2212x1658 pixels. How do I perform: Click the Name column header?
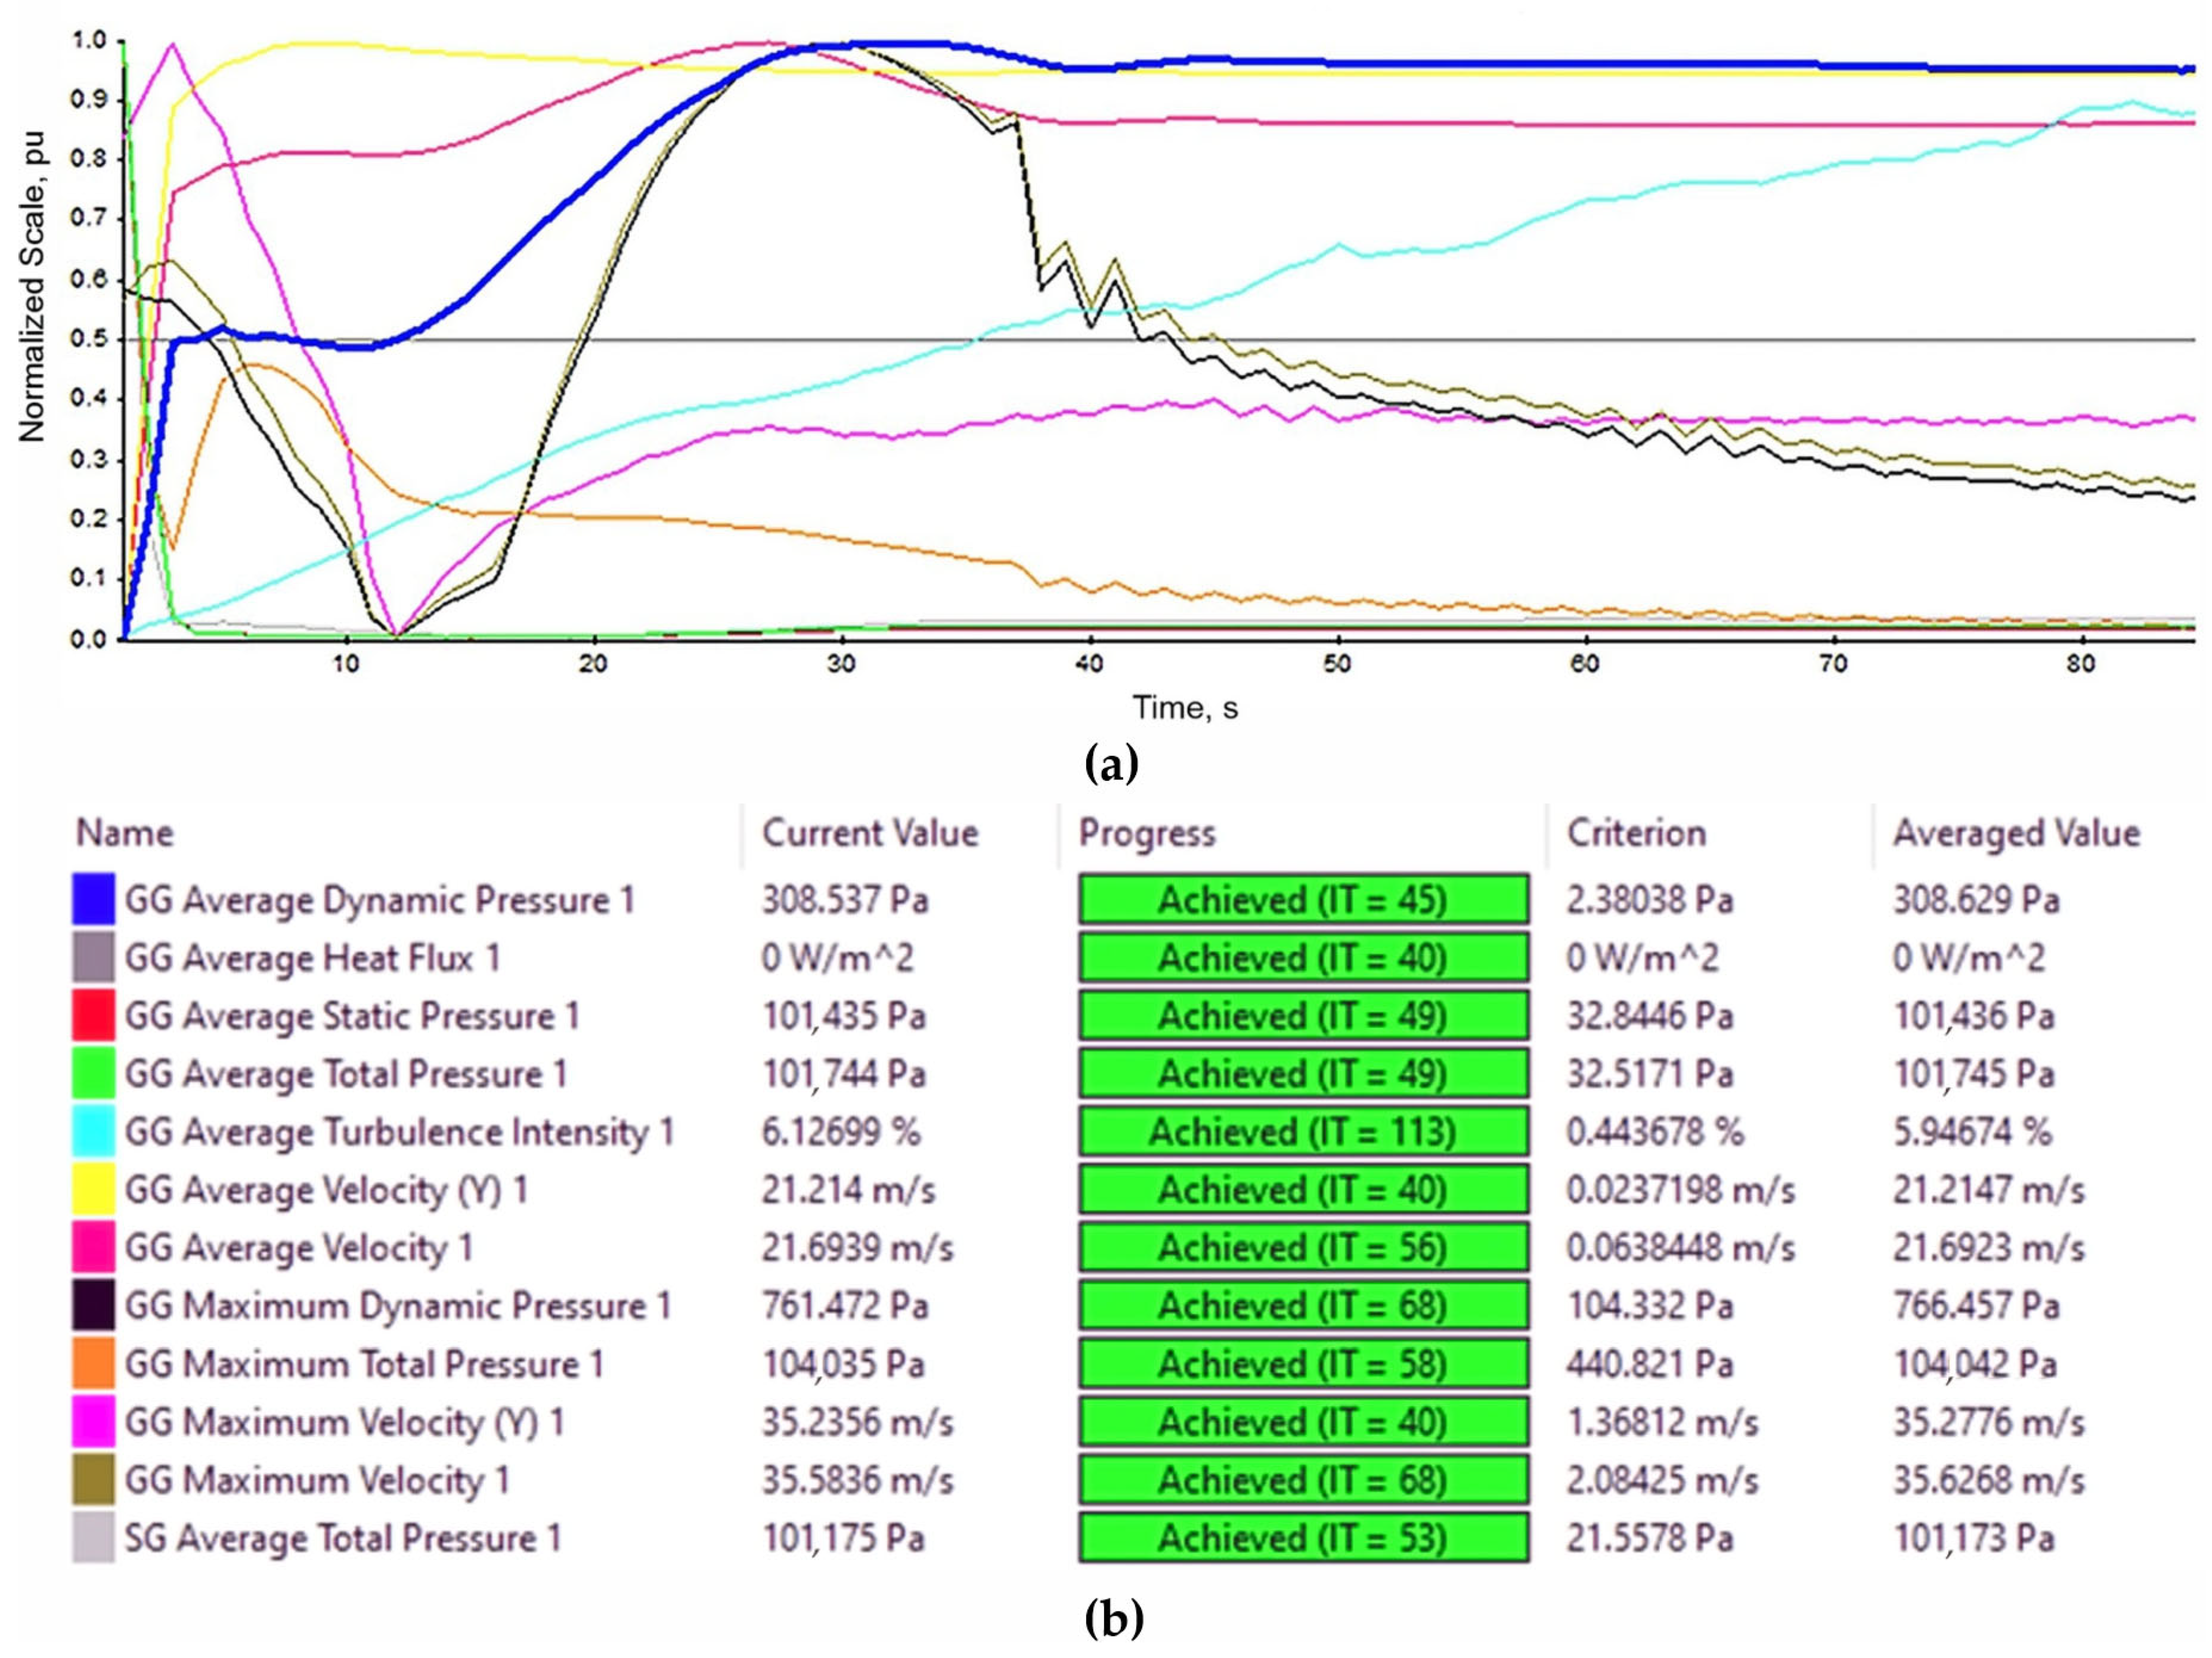point(125,833)
